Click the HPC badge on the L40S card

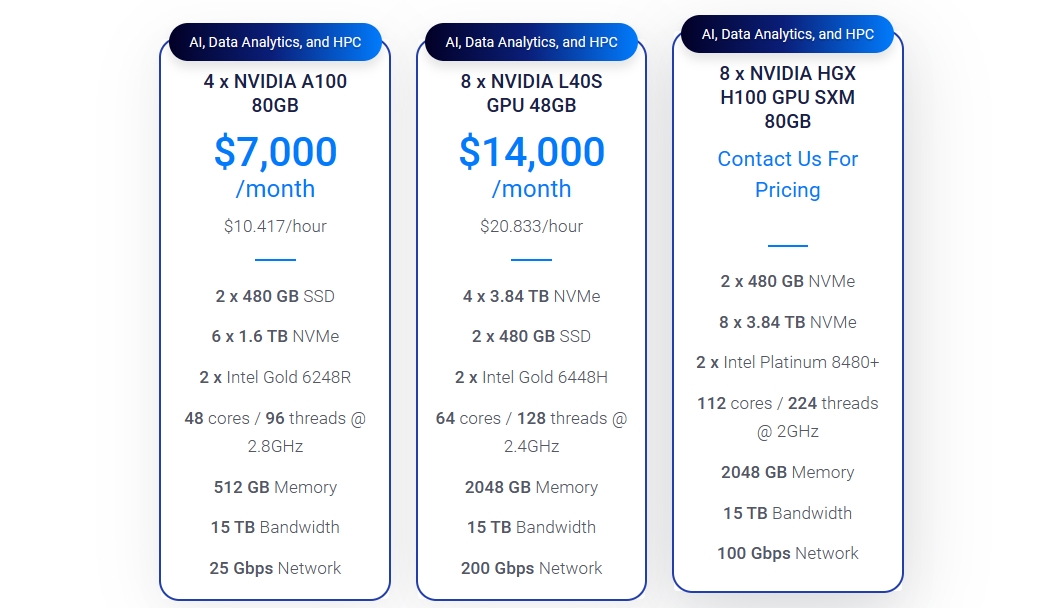(531, 42)
